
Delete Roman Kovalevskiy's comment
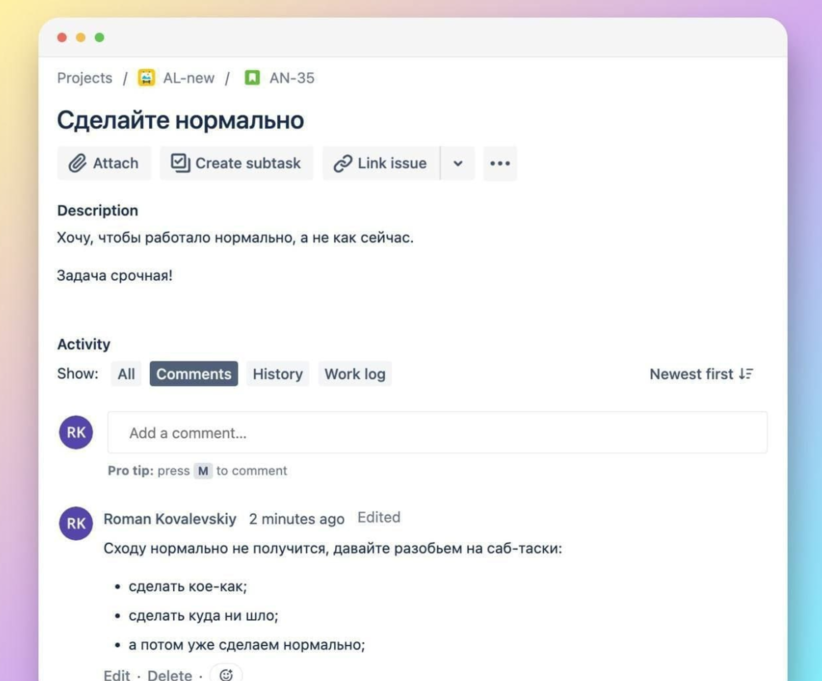point(170,674)
